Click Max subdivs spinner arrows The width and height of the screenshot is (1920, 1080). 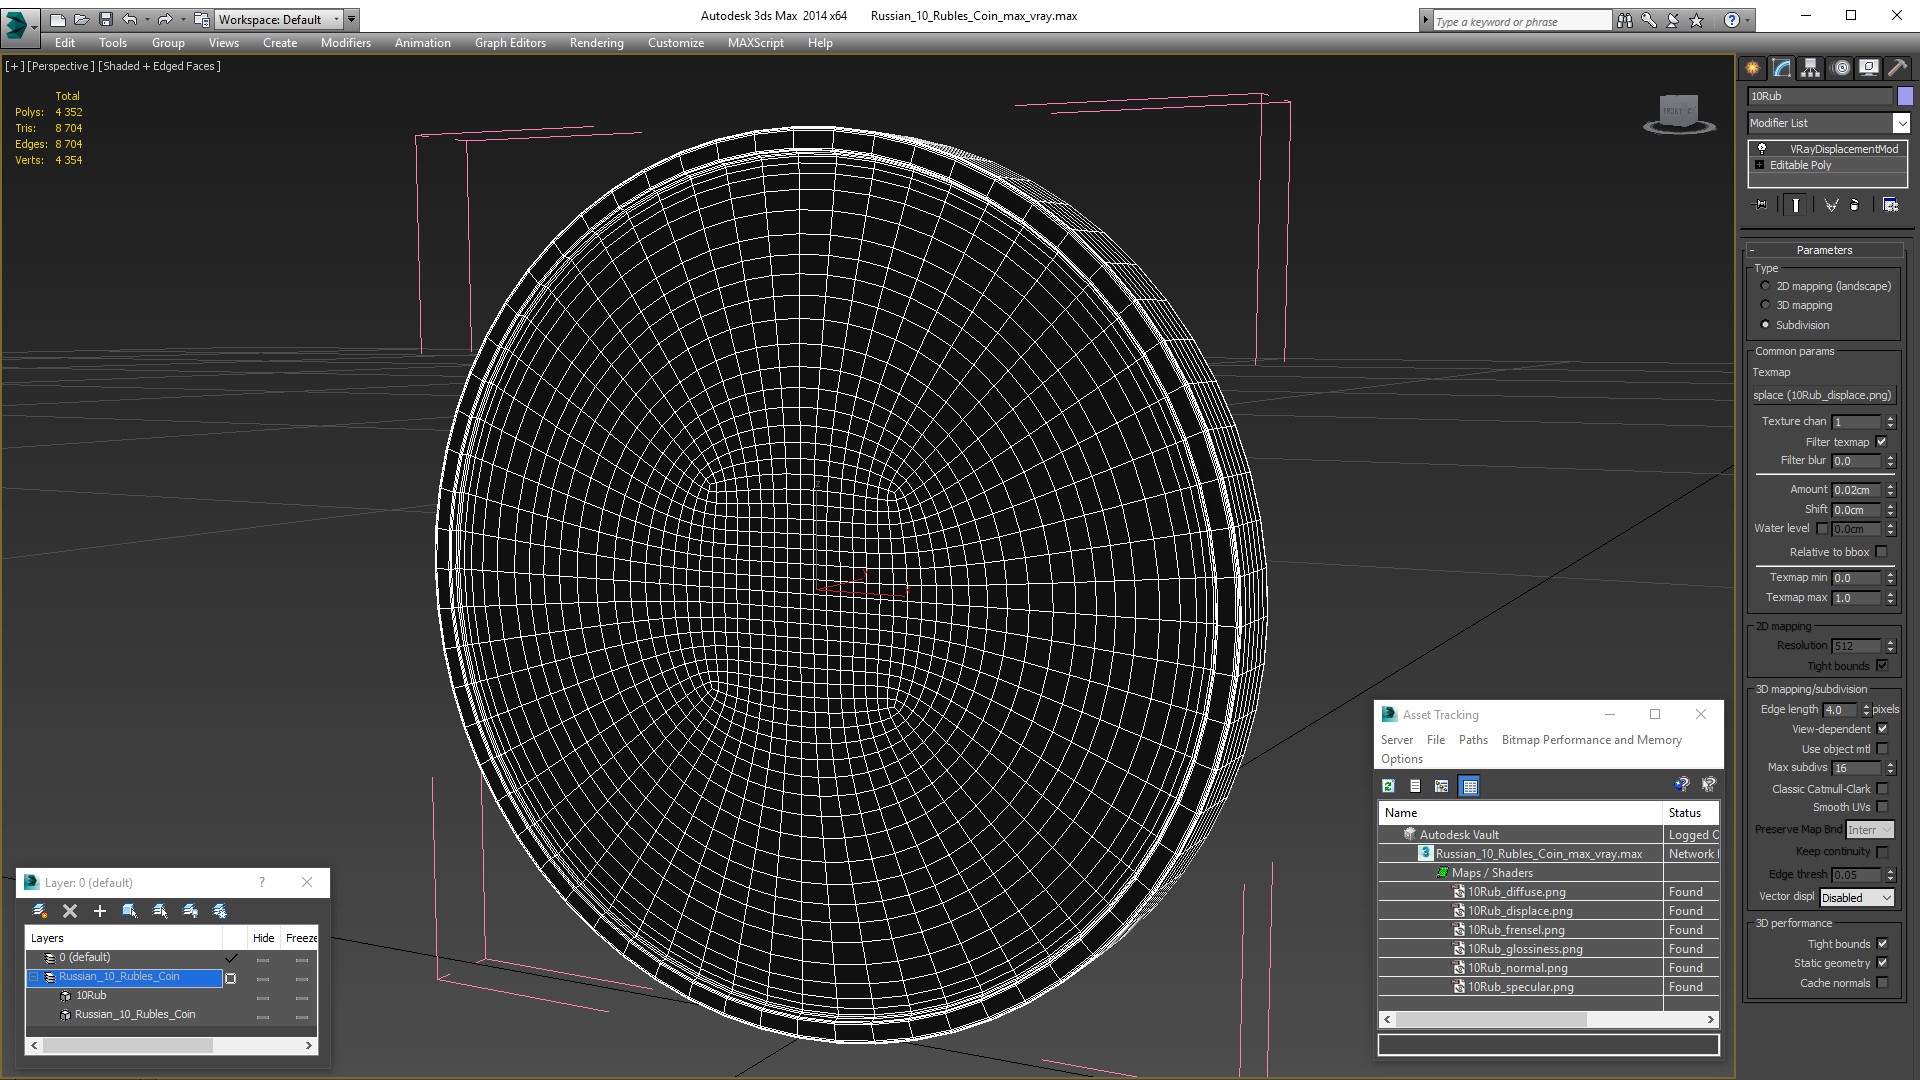tap(1890, 768)
